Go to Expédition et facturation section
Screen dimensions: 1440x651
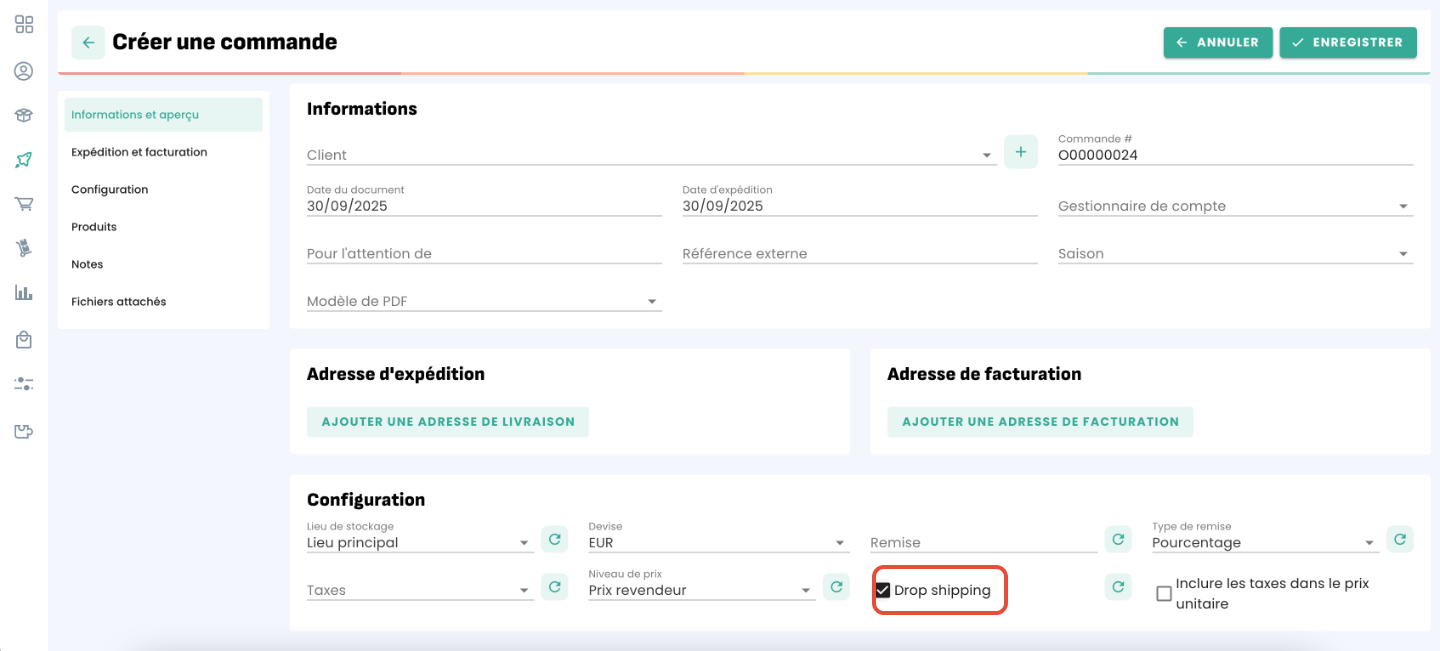tap(139, 152)
